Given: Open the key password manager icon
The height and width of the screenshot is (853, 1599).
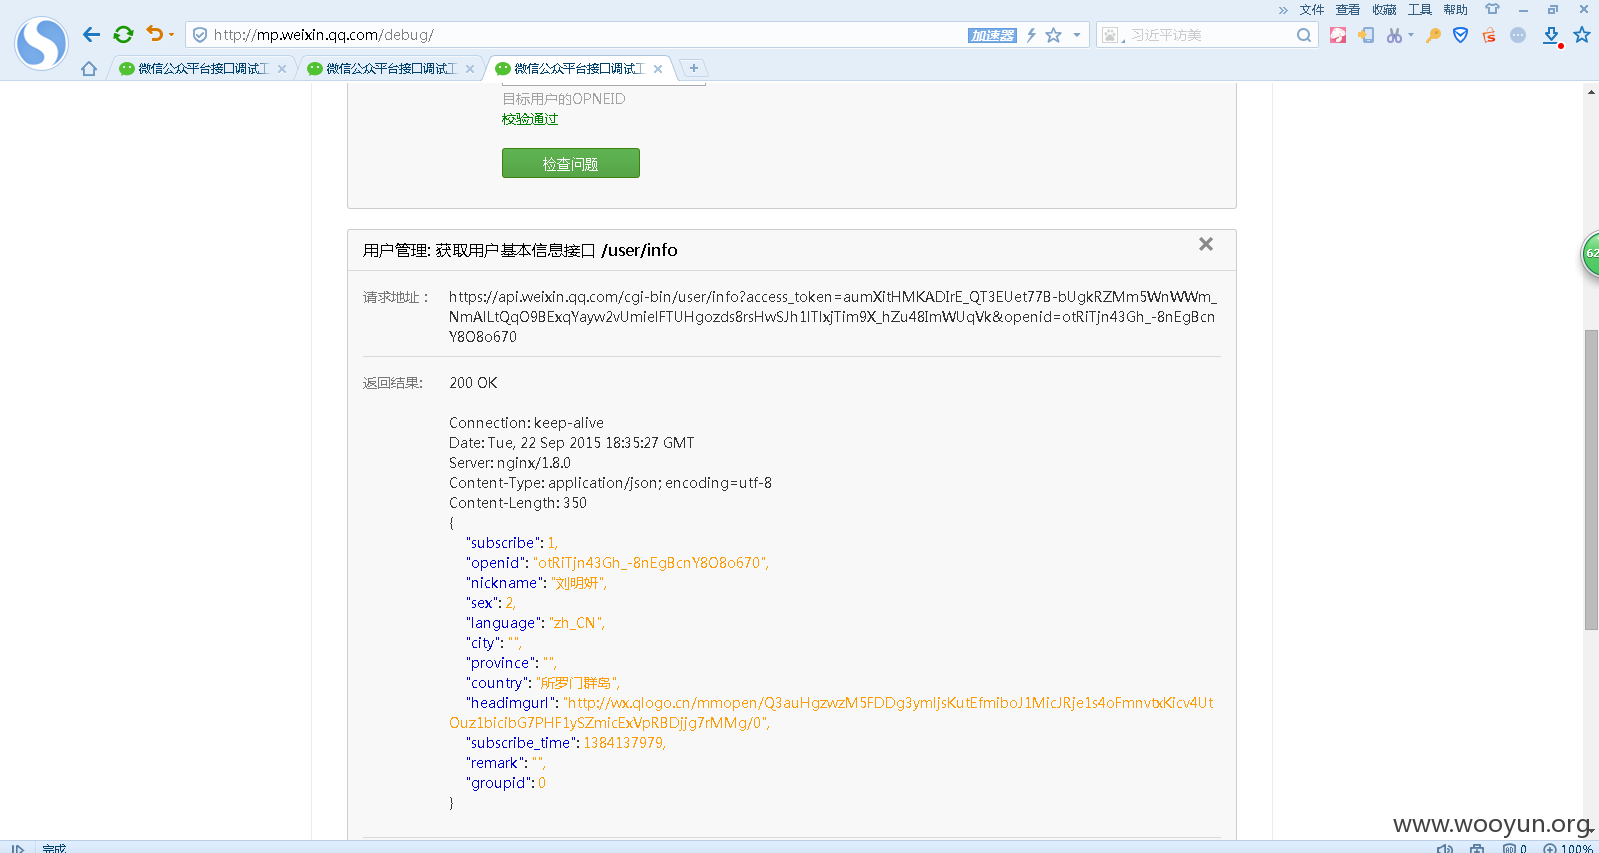Looking at the screenshot, I should pyautogui.click(x=1433, y=35).
